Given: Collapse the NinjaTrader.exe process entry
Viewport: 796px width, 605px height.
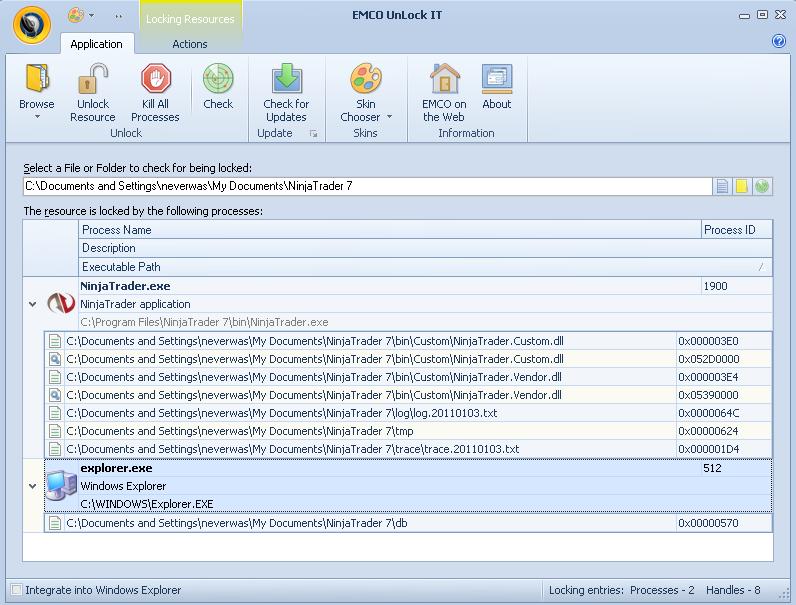Looking at the screenshot, I should coord(32,305).
